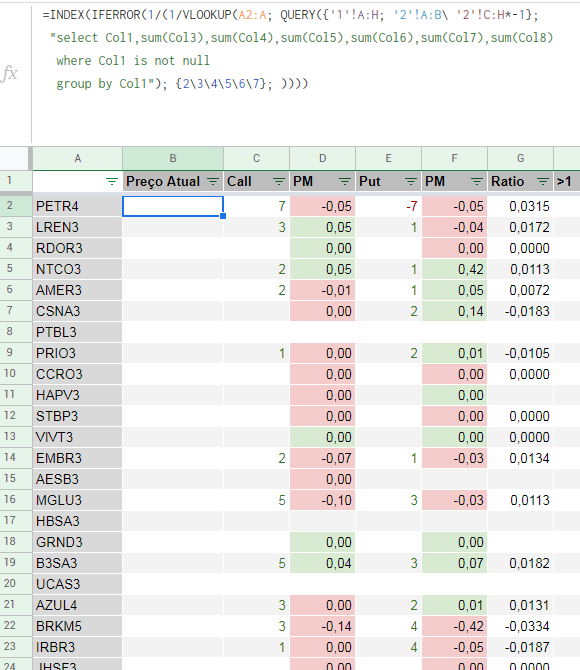Select row 2 header
Image resolution: width=580 pixels, height=670 pixels.
tap(16, 206)
